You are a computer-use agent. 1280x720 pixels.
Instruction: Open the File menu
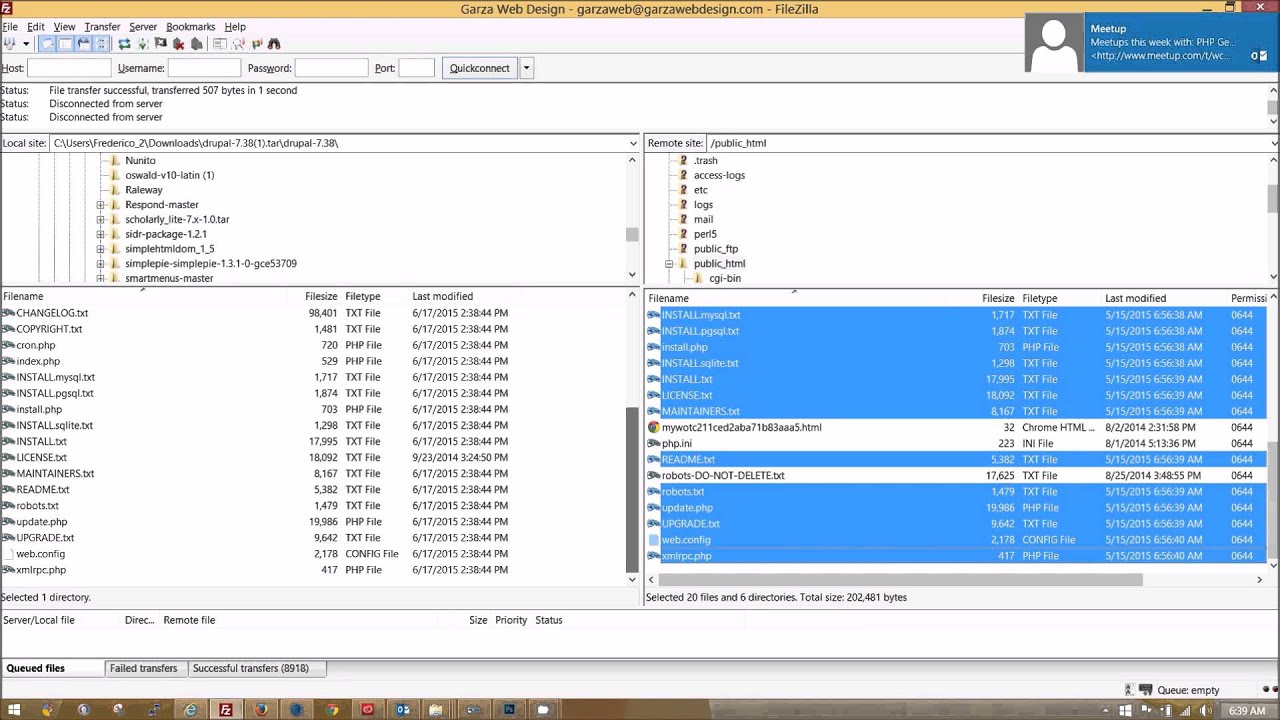click(x=10, y=27)
